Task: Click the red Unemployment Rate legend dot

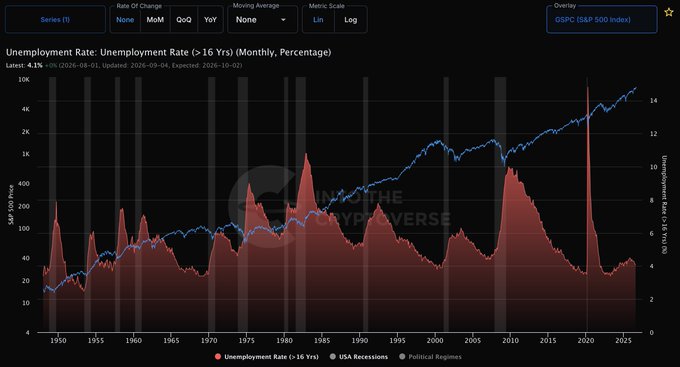Action: [x=218, y=357]
